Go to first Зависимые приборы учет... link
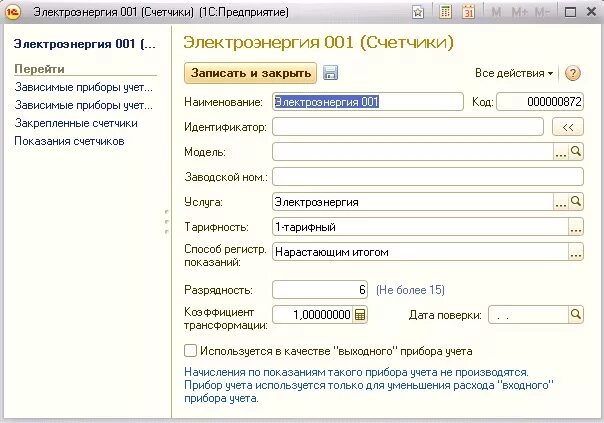This screenshot has width=604, height=423. coord(84,87)
